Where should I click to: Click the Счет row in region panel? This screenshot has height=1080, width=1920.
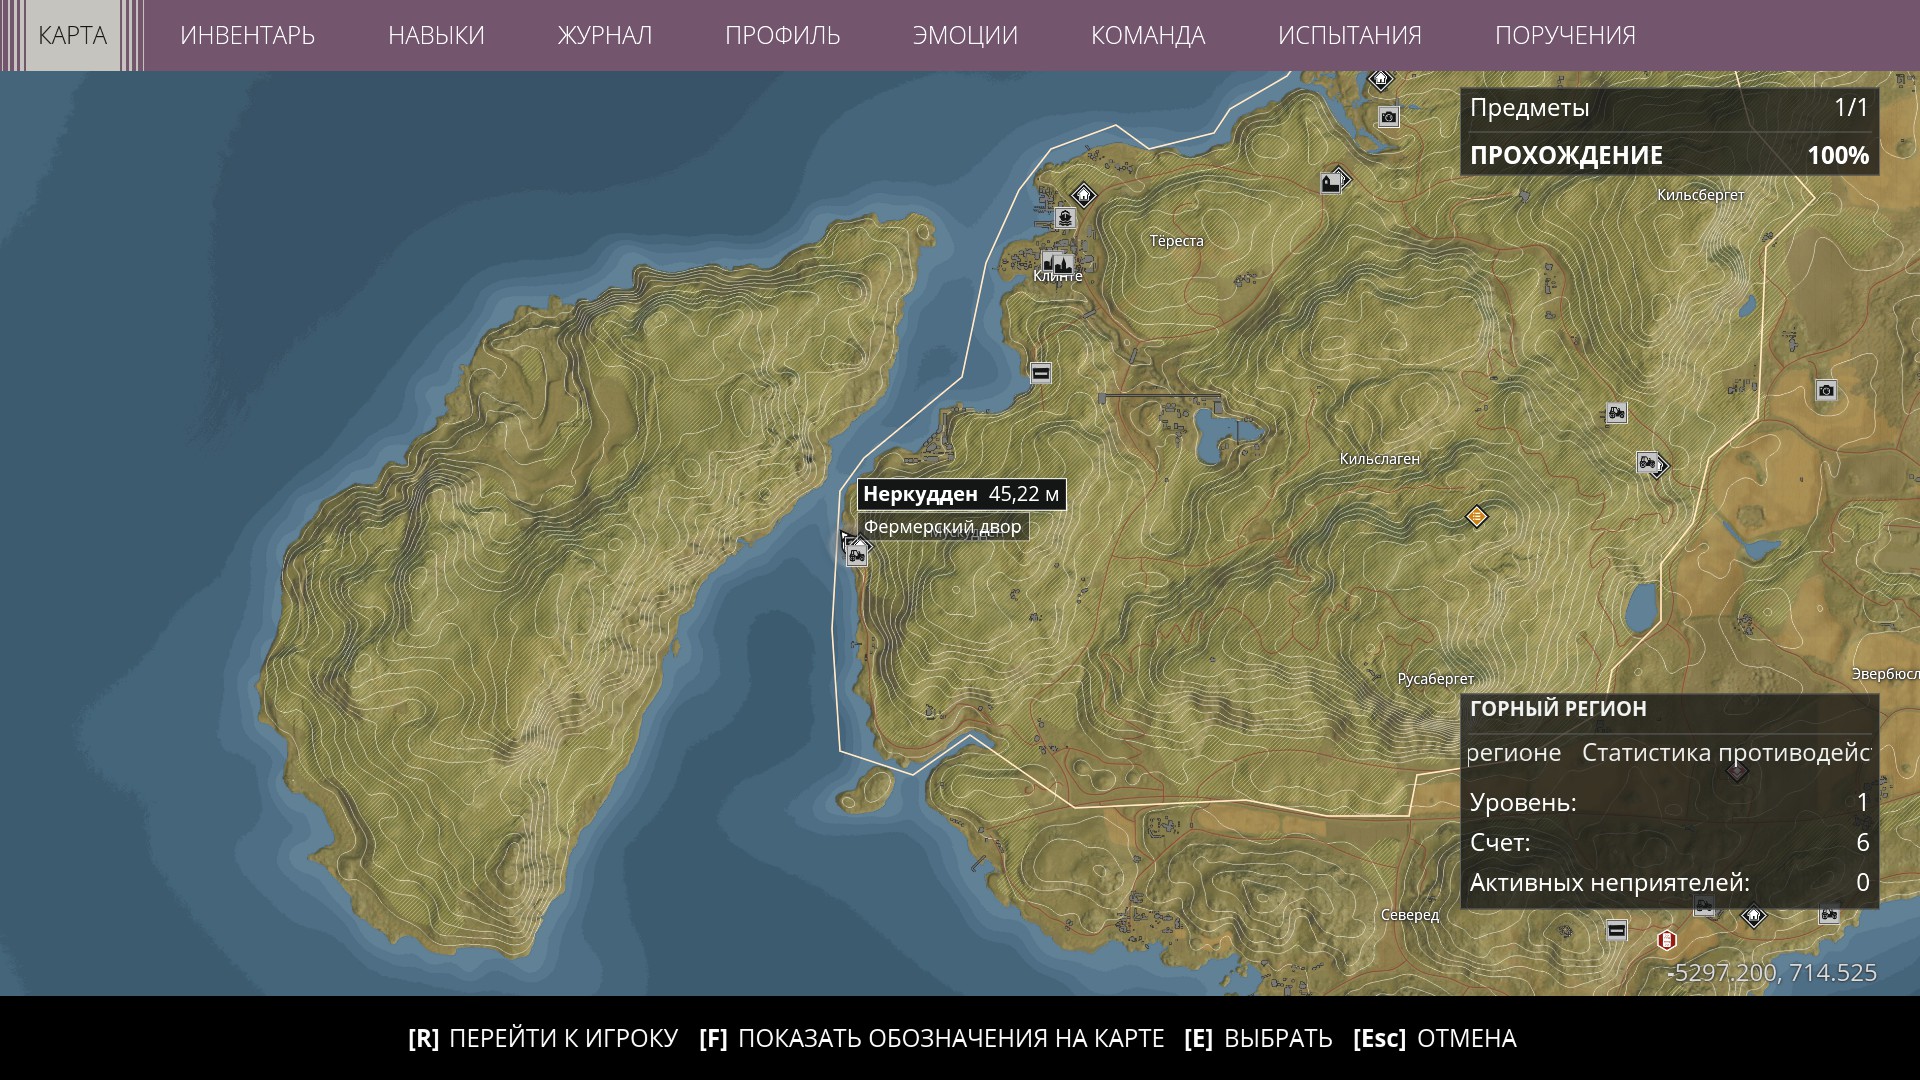pyautogui.click(x=1669, y=842)
